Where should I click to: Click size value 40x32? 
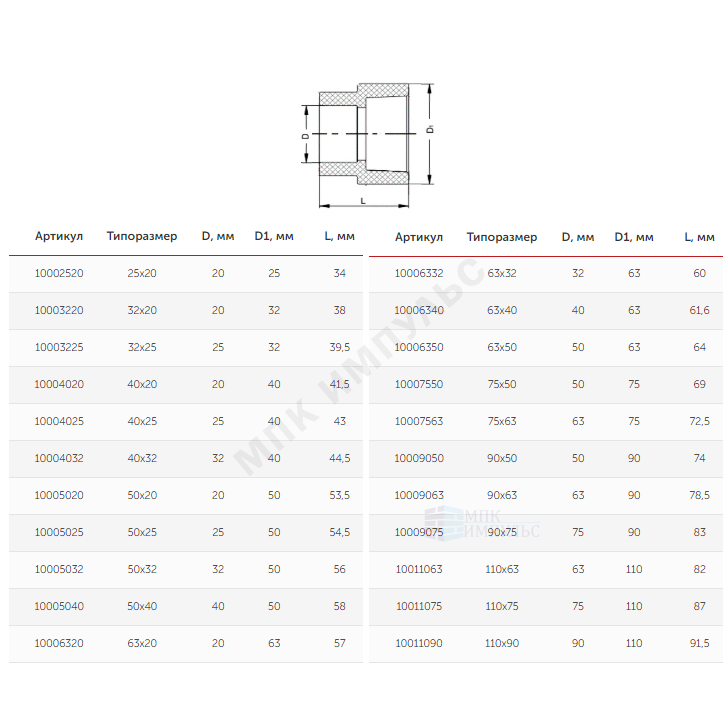point(142,458)
